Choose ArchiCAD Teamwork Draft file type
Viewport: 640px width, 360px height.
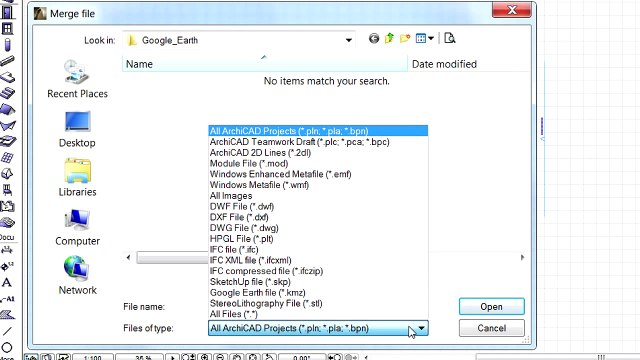(318, 142)
